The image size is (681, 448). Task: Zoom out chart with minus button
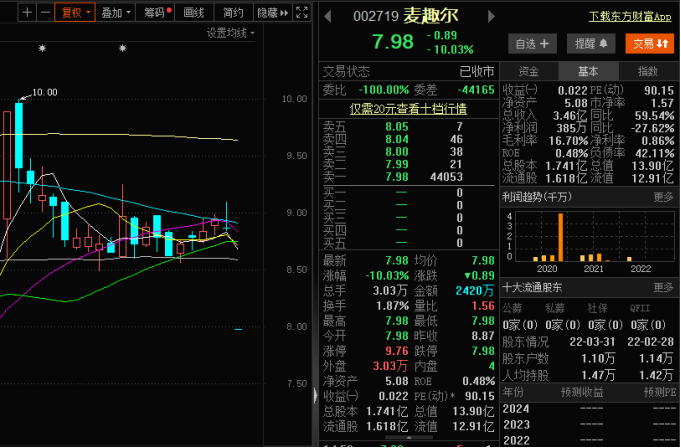(45, 13)
